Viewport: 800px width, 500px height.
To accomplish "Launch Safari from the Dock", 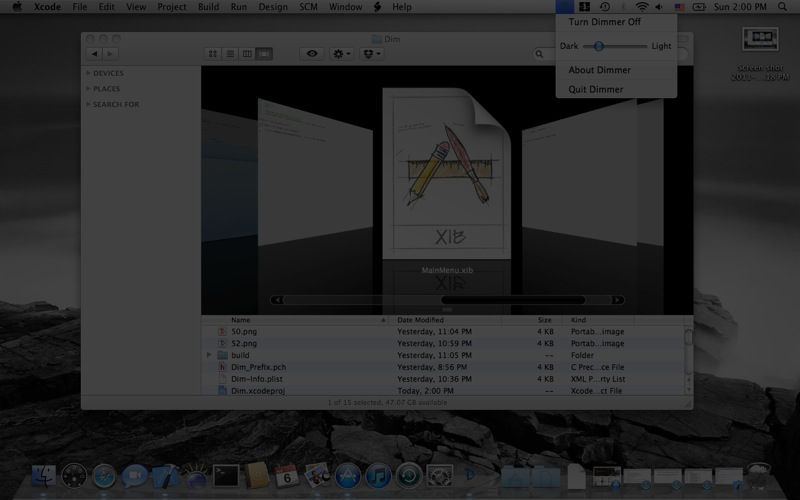I will click(x=104, y=477).
